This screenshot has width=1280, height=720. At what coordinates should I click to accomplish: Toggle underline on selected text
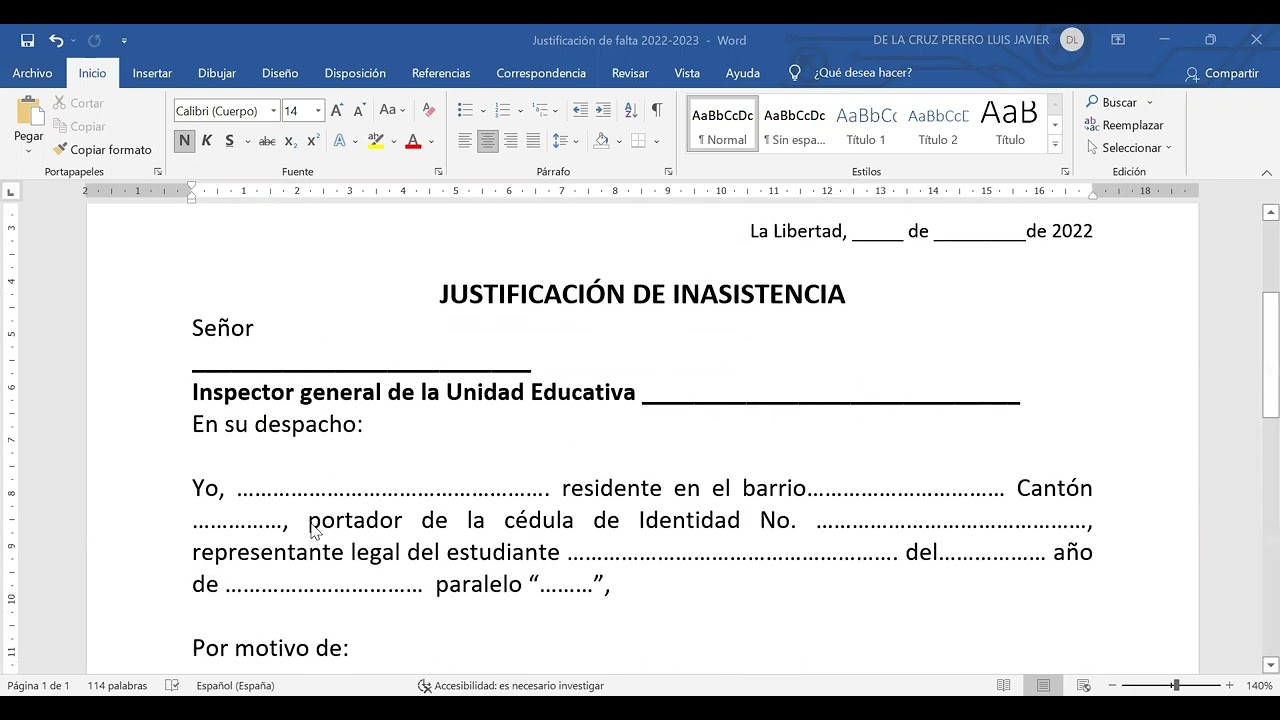tap(227, 140)
